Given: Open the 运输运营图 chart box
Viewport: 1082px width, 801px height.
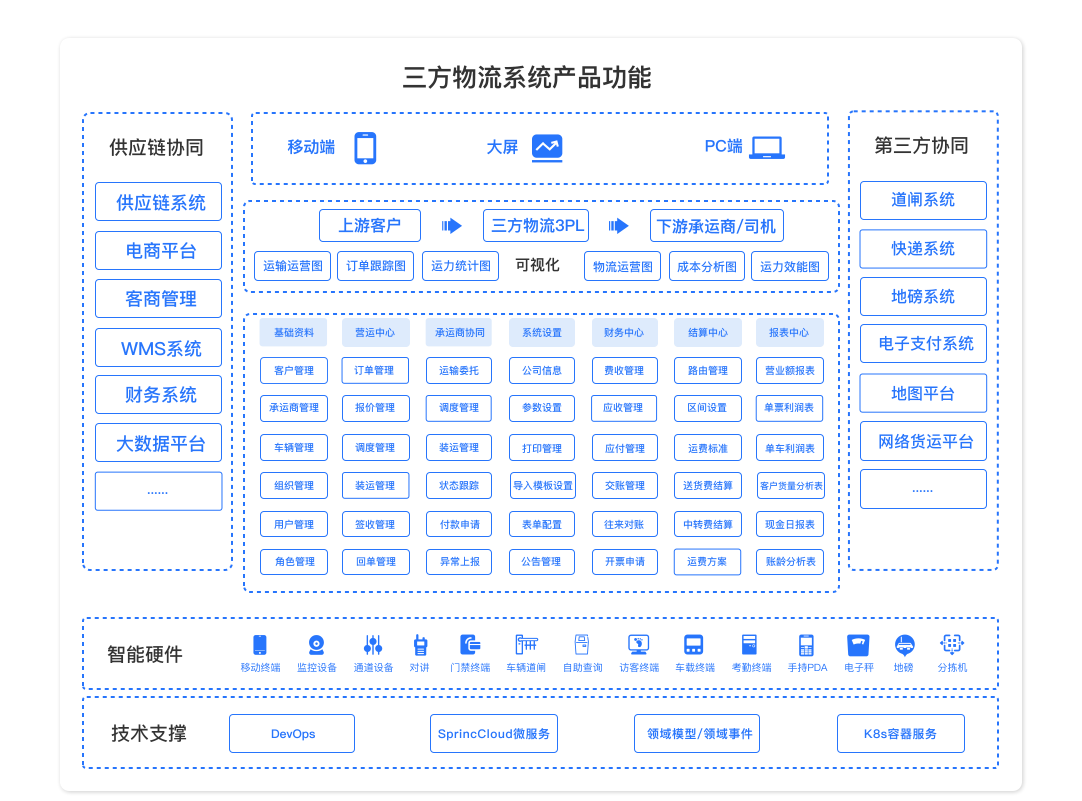Looking at the screenshot, I should coord(293,266).
